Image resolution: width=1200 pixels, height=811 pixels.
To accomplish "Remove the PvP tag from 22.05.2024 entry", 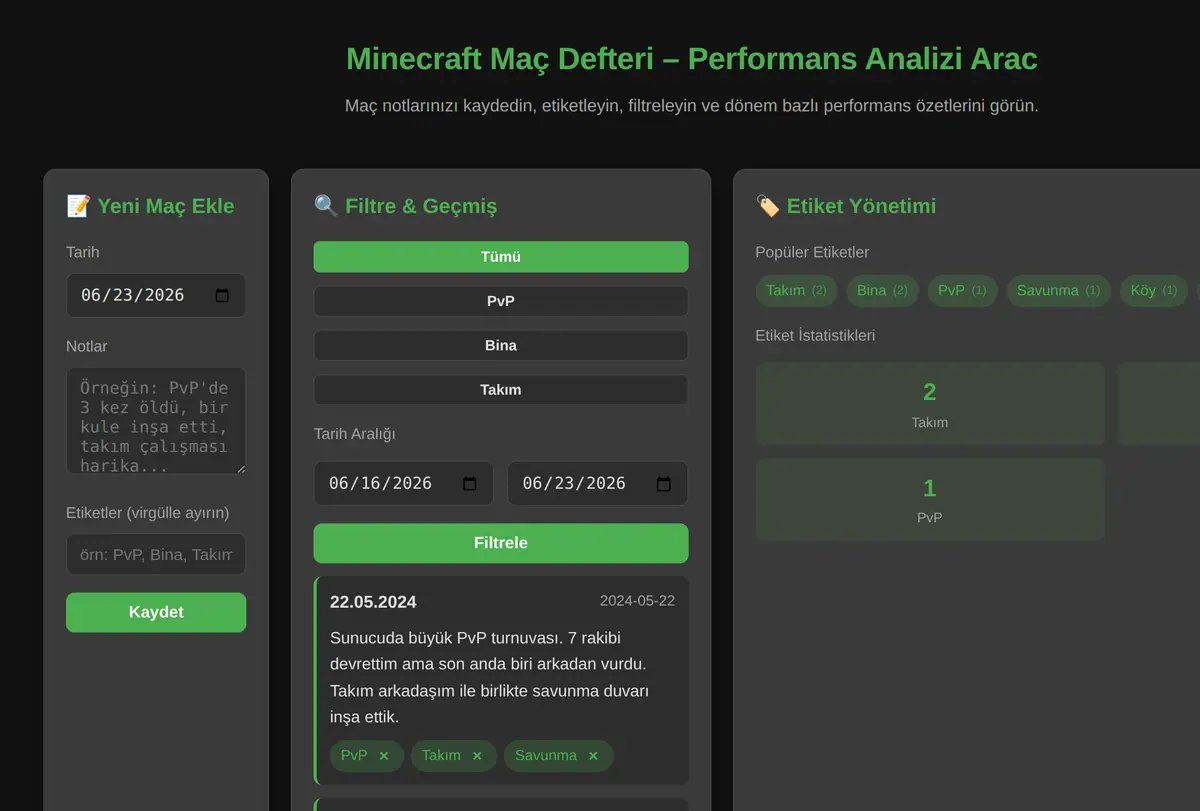I will (384, 756).
